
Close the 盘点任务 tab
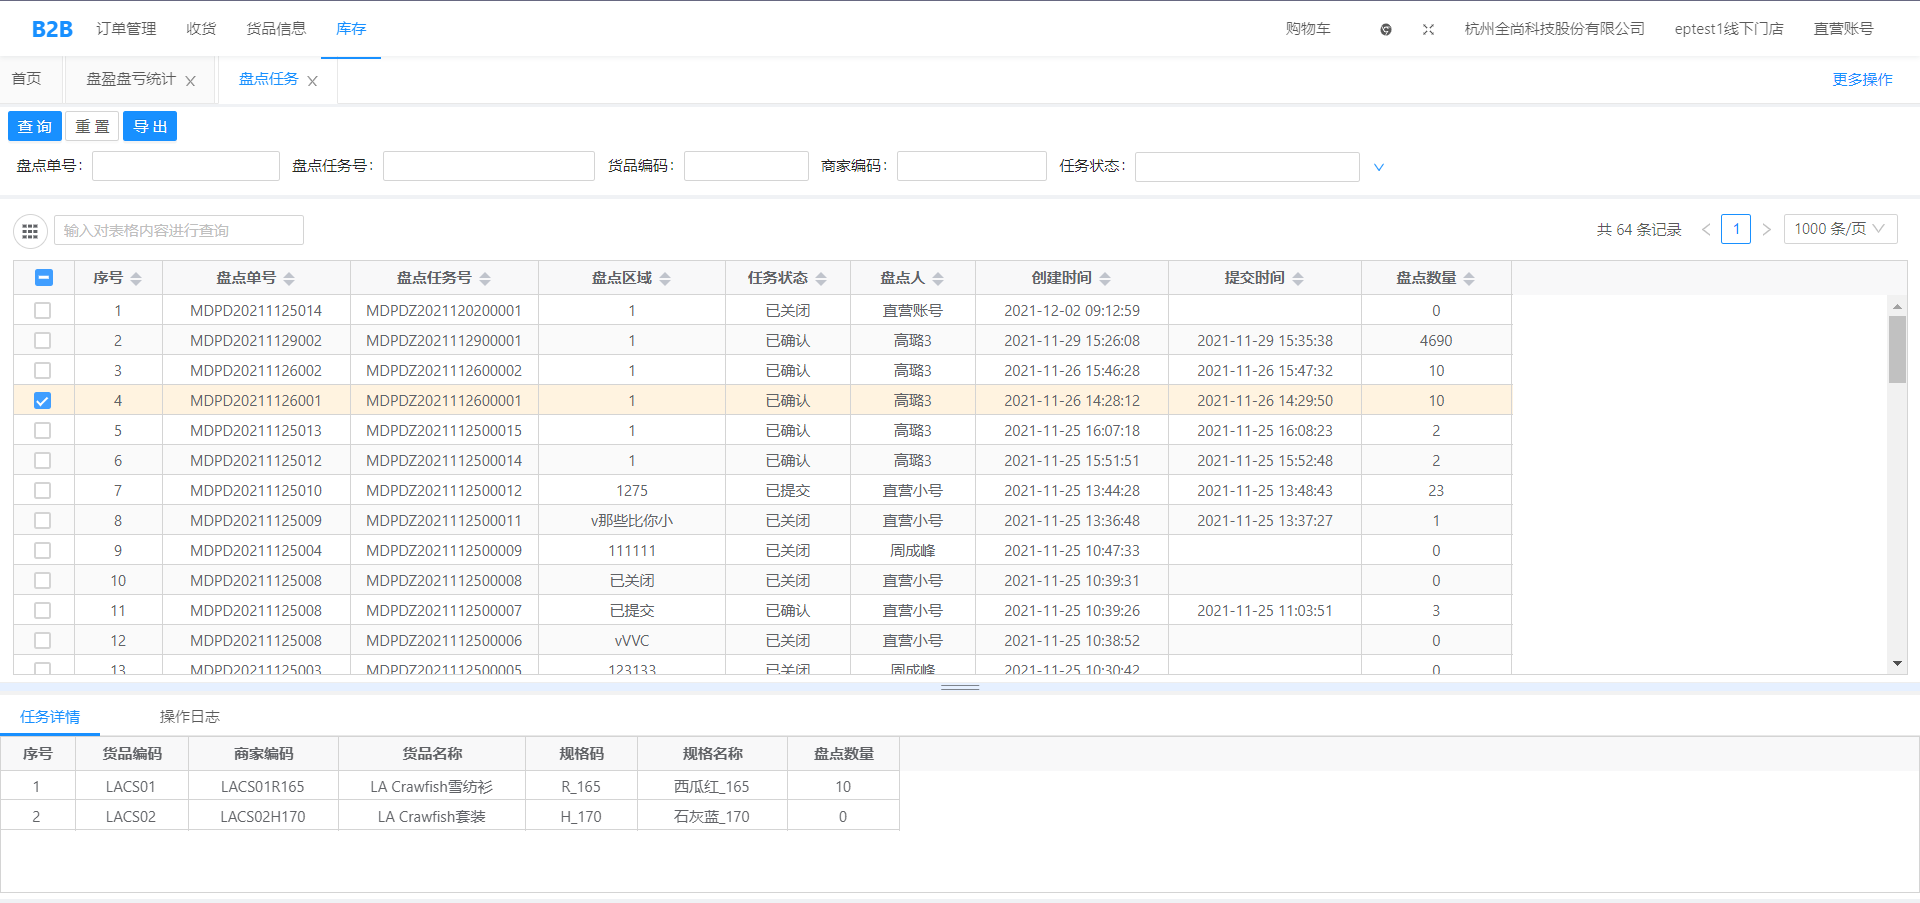pyautogui.click(x=313, y=81)
